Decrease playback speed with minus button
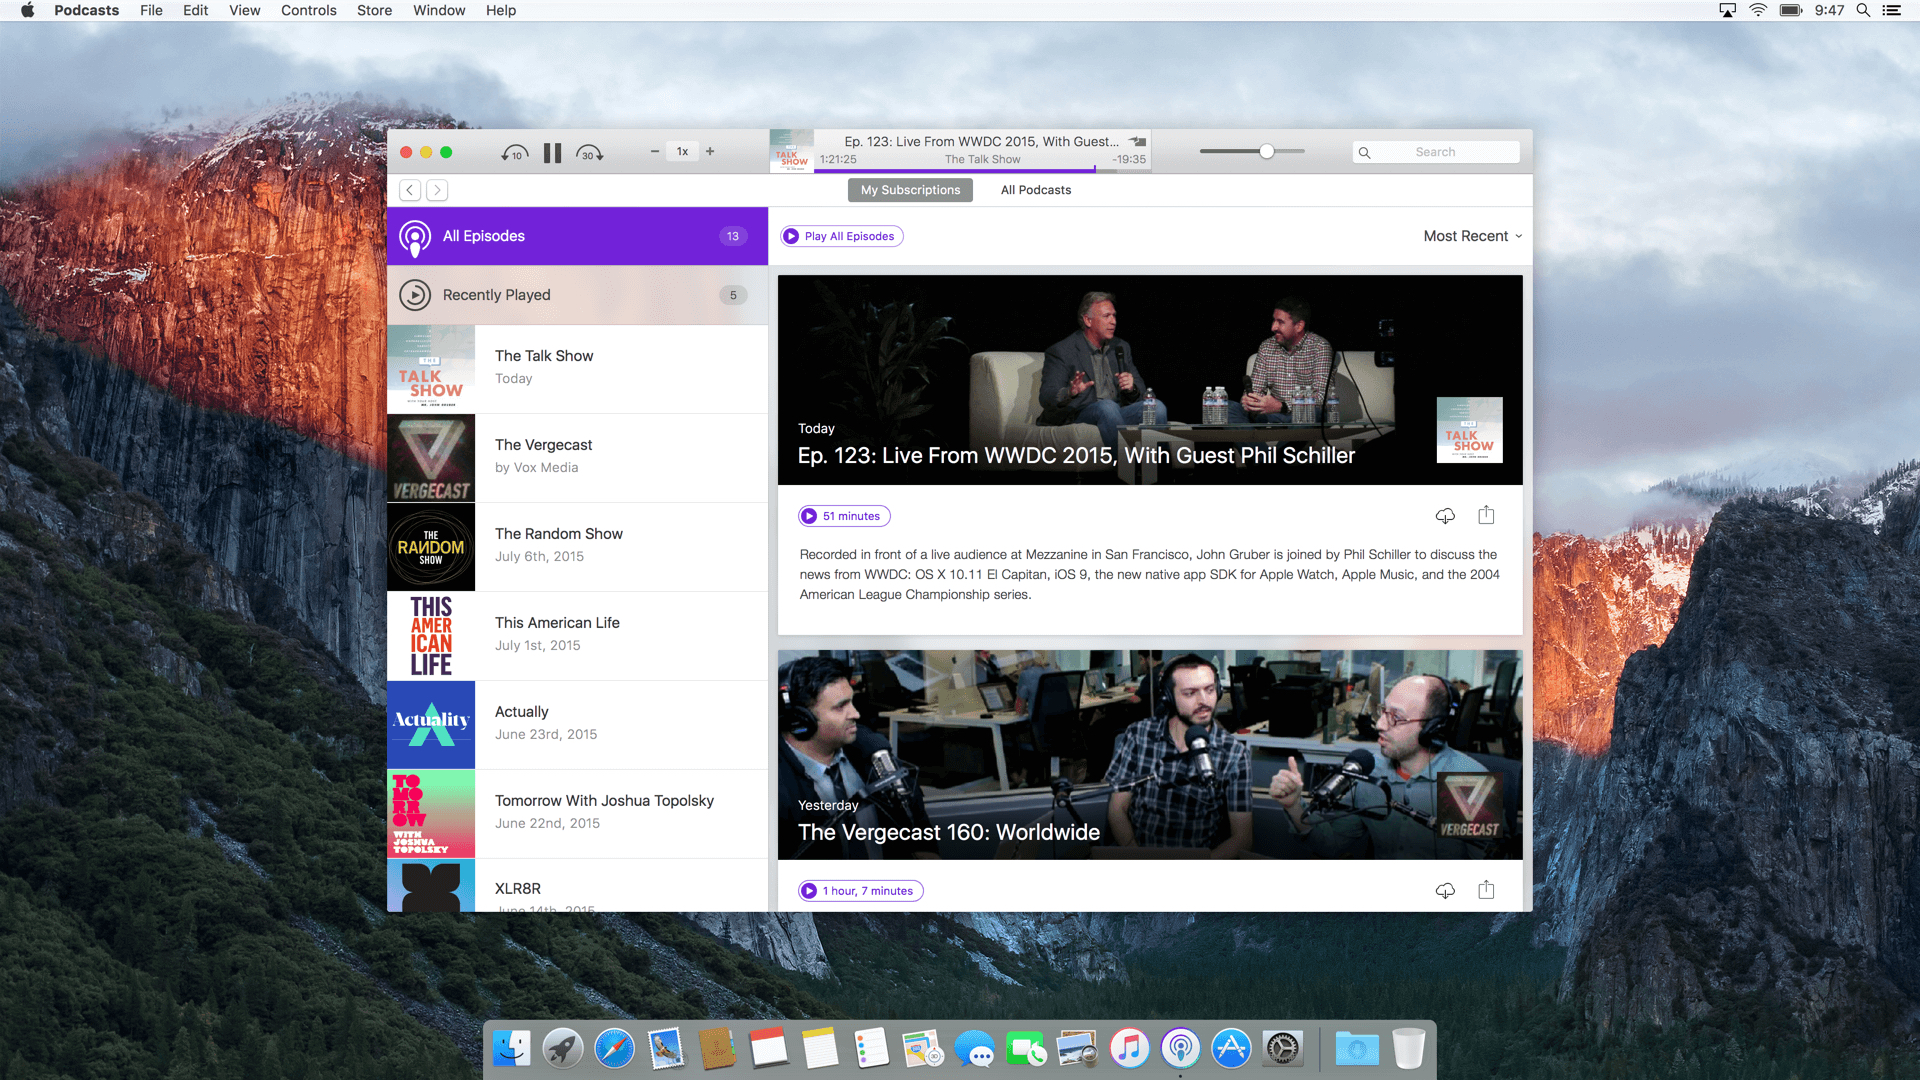1920x1080 pixels. point(655,152)
